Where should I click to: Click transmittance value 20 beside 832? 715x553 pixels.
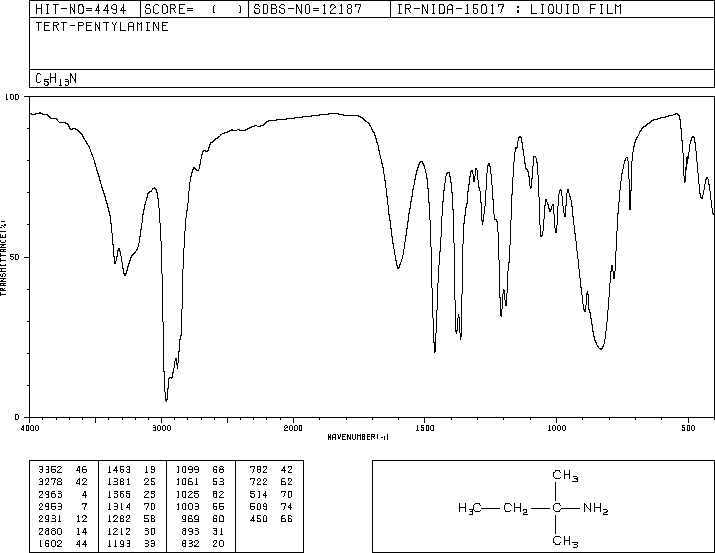[218, 543]
